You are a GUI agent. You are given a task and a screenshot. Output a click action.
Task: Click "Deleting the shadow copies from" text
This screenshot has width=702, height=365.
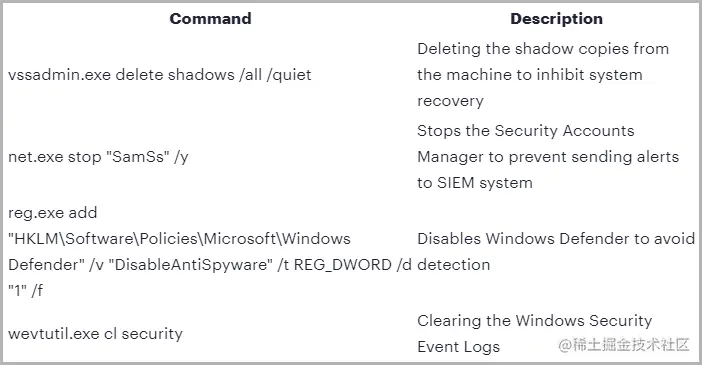point(543,49)
